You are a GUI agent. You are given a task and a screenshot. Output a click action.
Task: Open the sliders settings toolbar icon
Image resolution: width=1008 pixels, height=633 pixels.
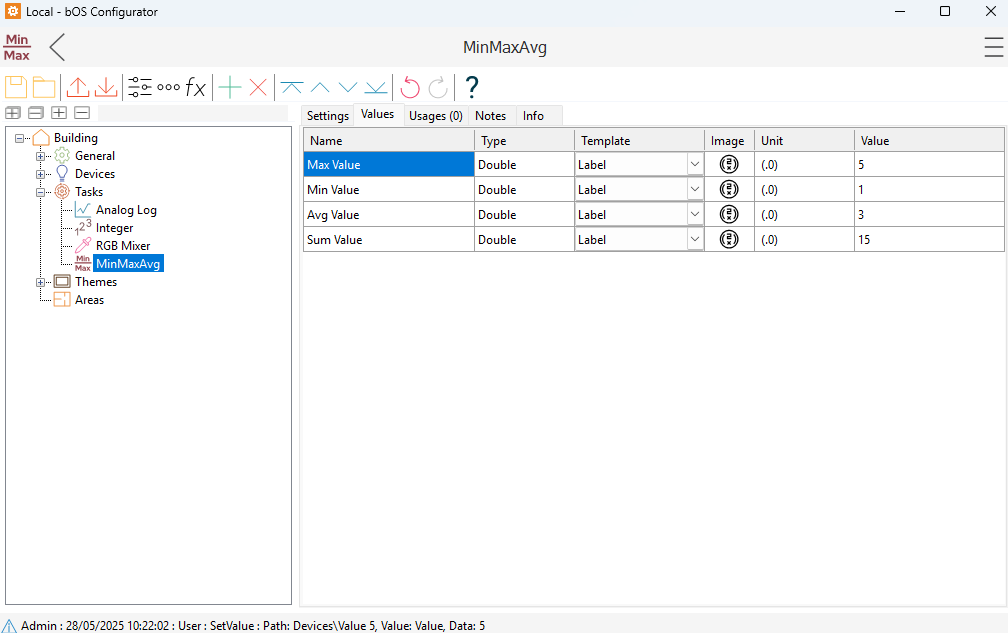click(140, 87)
